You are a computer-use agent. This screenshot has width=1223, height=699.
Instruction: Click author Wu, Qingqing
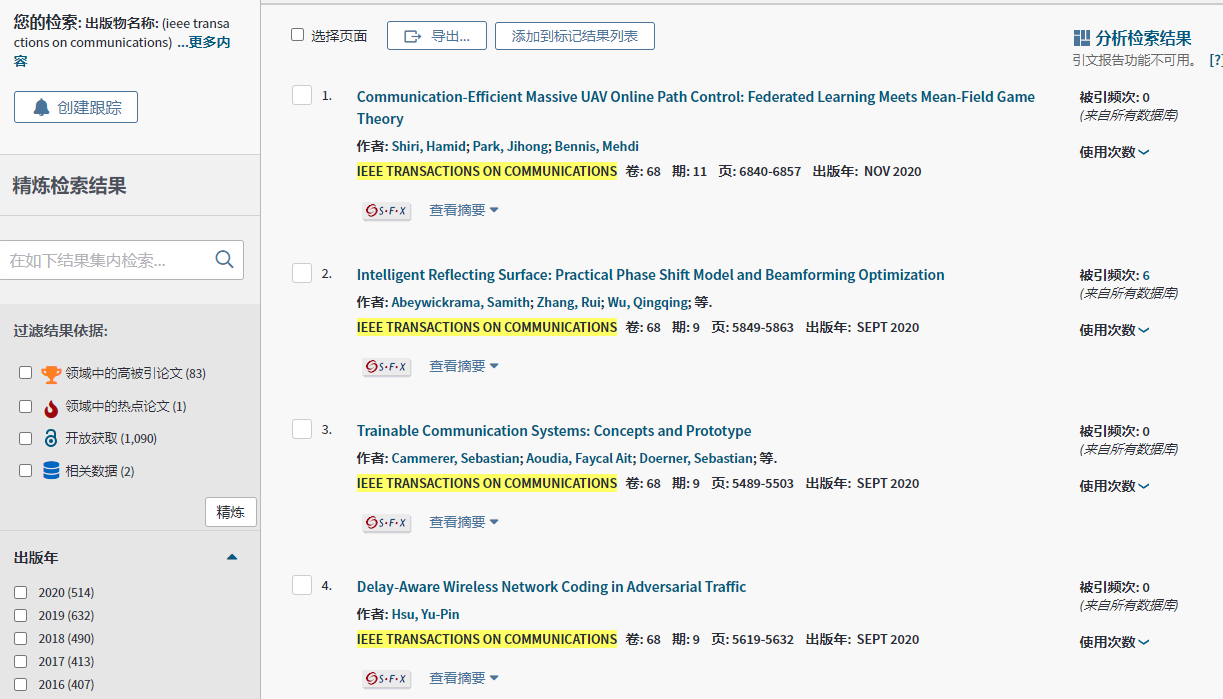647,302
